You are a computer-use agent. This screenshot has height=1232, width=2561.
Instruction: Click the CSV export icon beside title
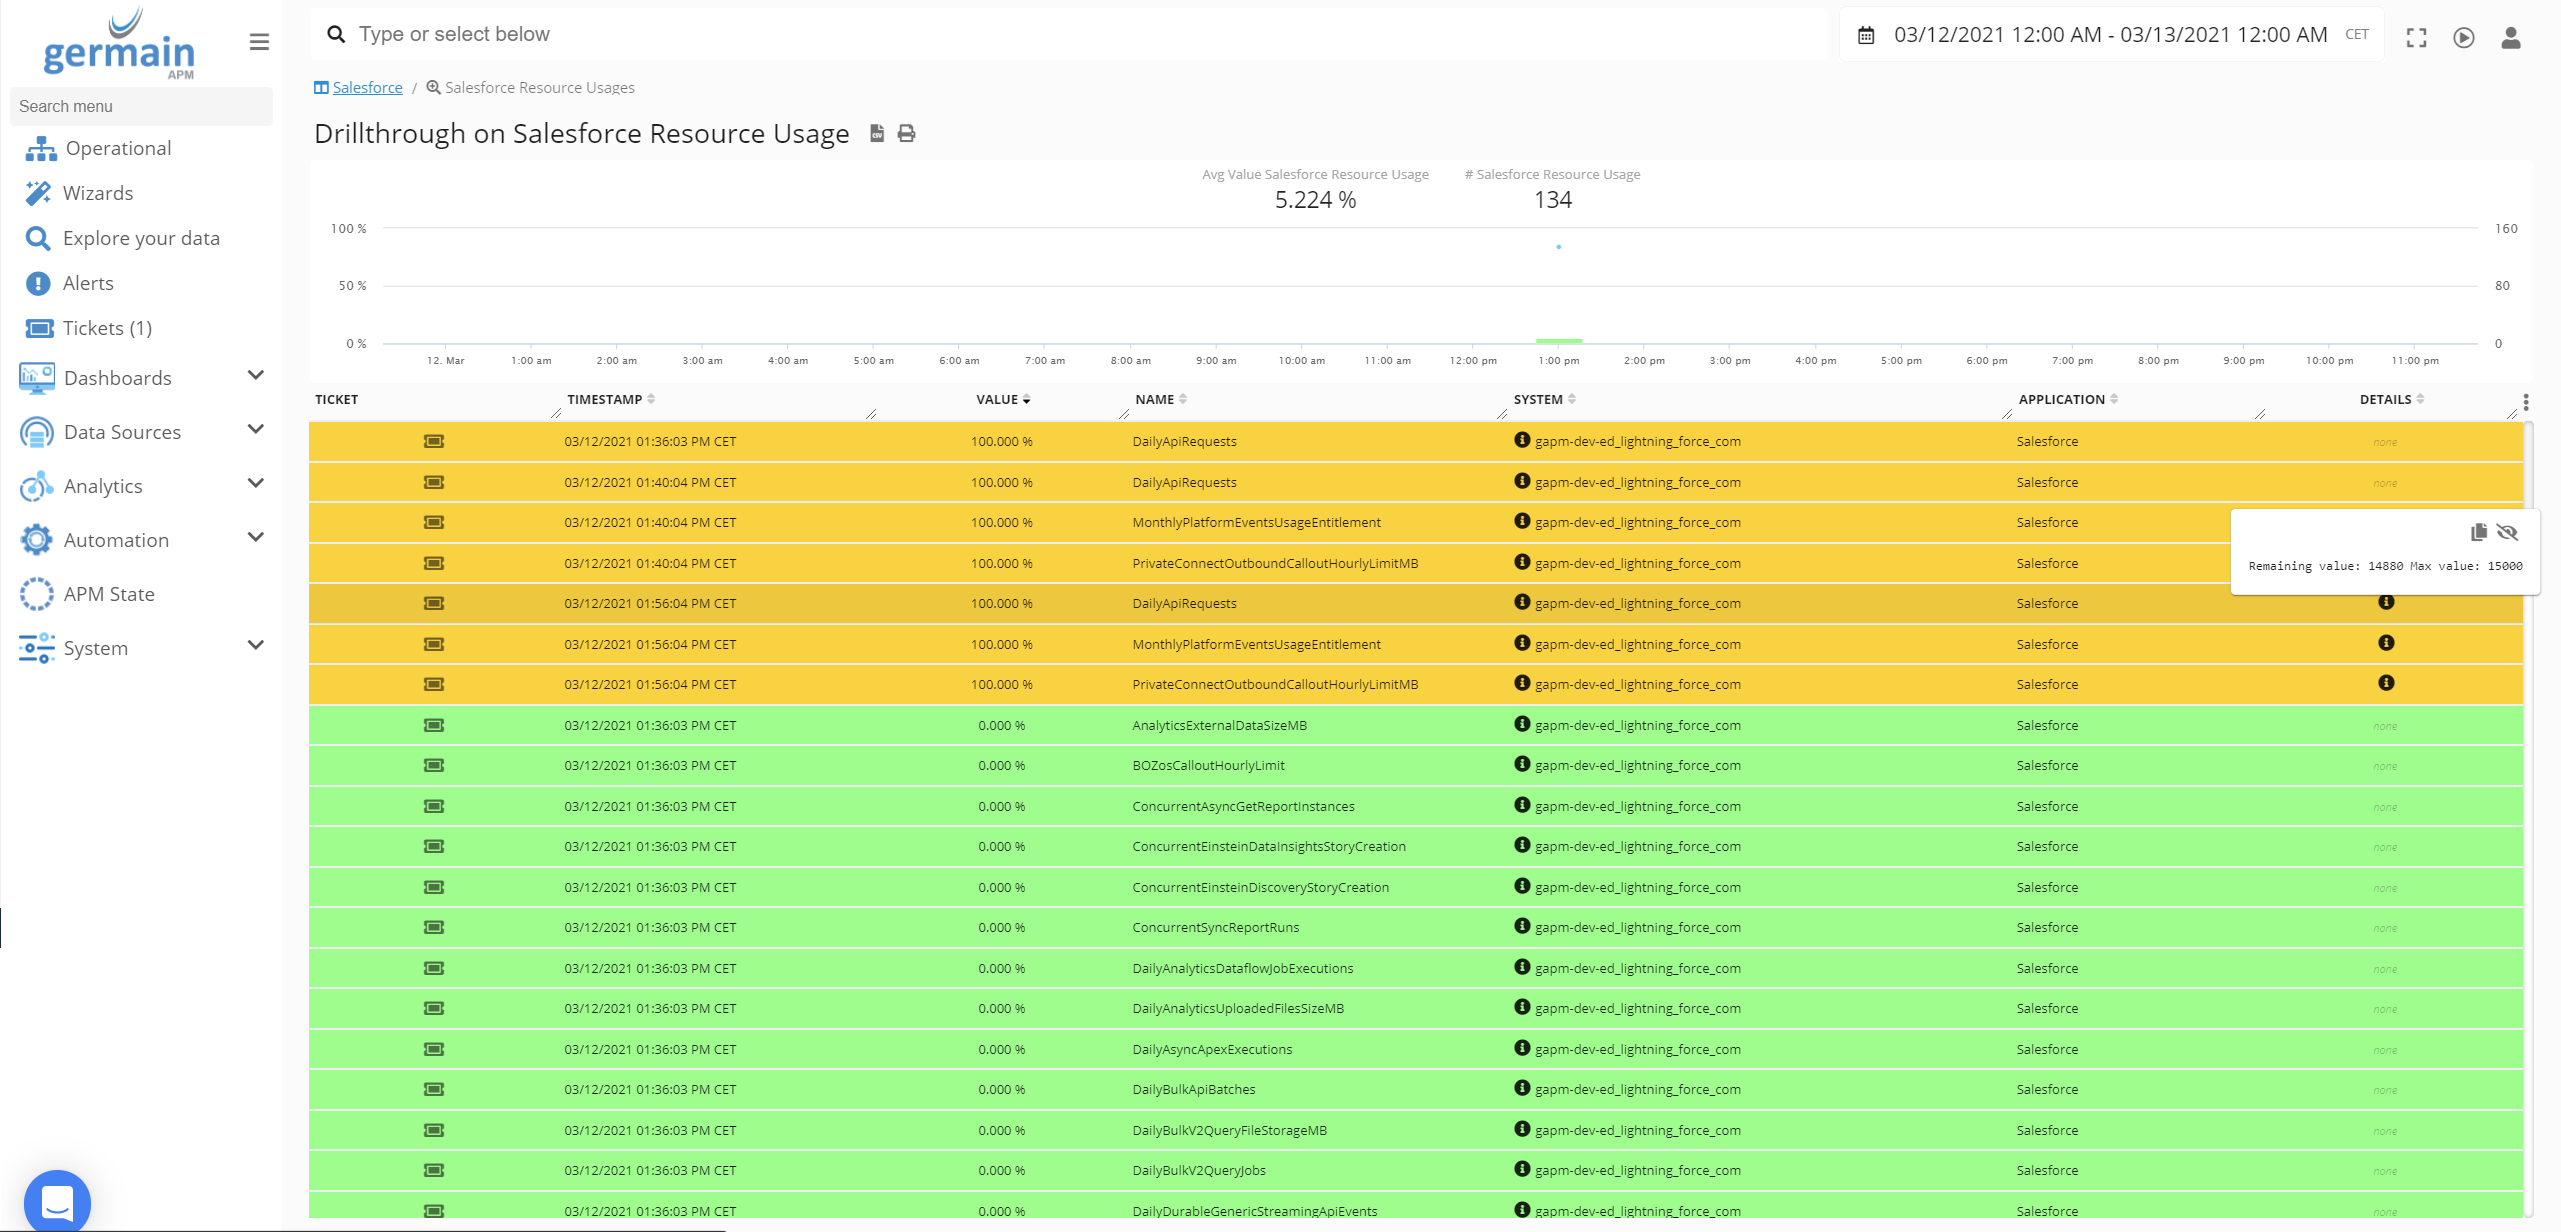point(877,133)
